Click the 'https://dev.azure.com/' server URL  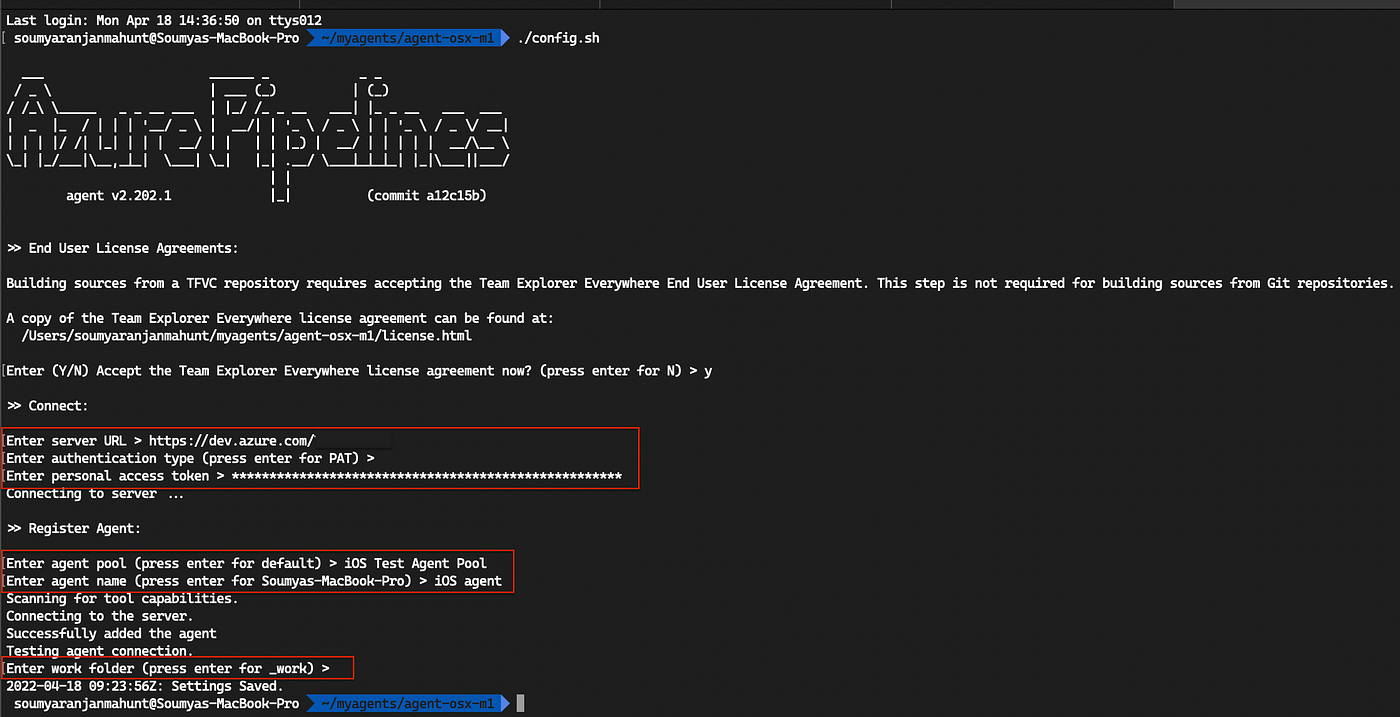pos(232,441)
